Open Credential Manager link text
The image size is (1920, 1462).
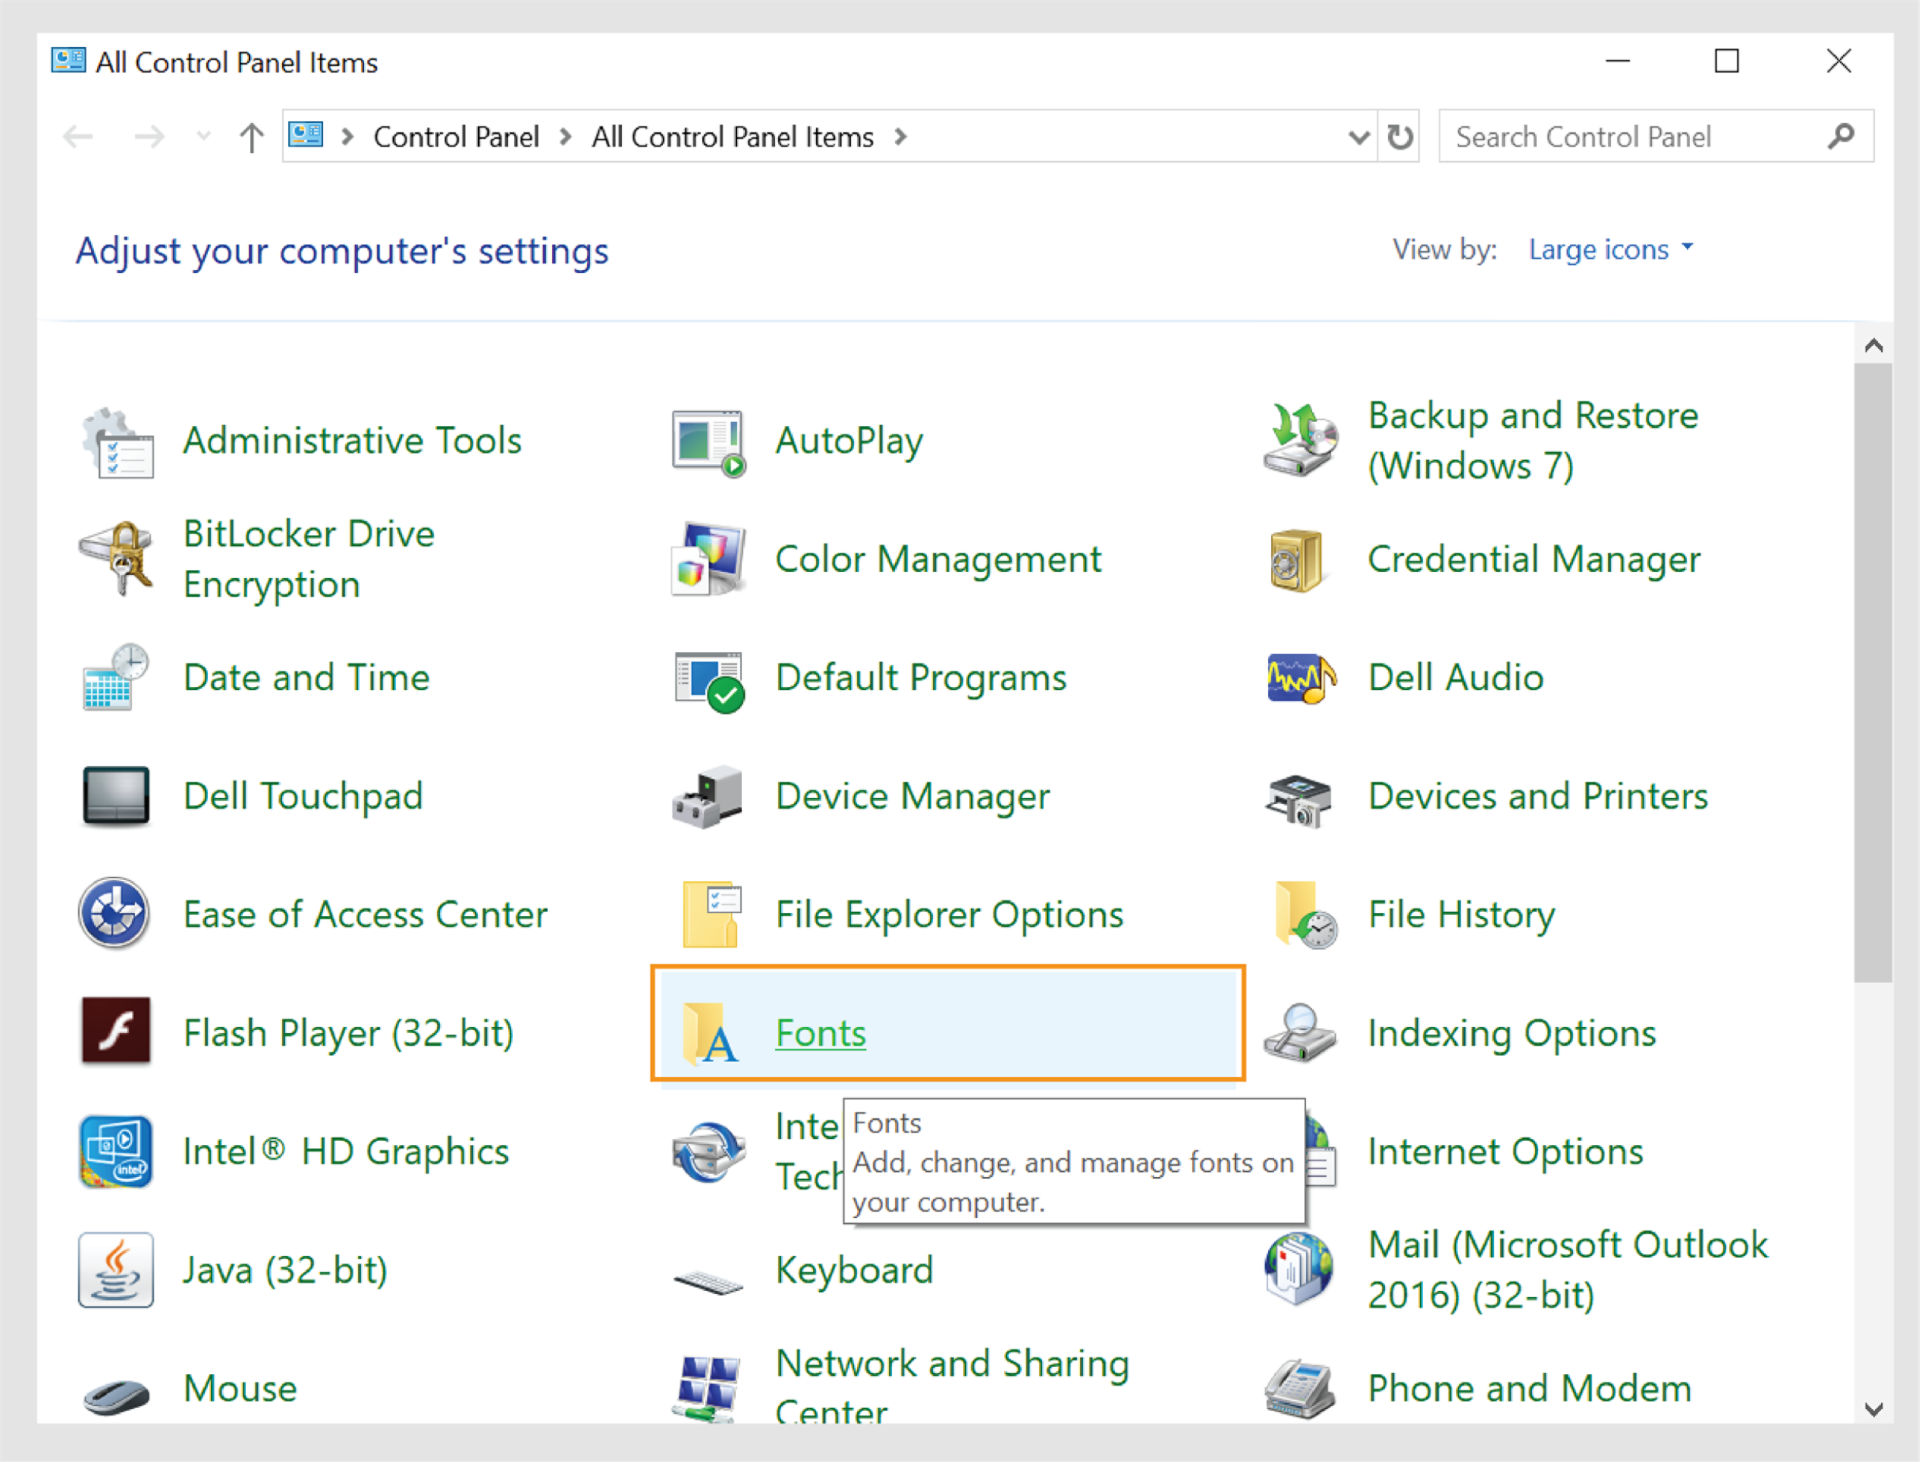click(1534, 559)
